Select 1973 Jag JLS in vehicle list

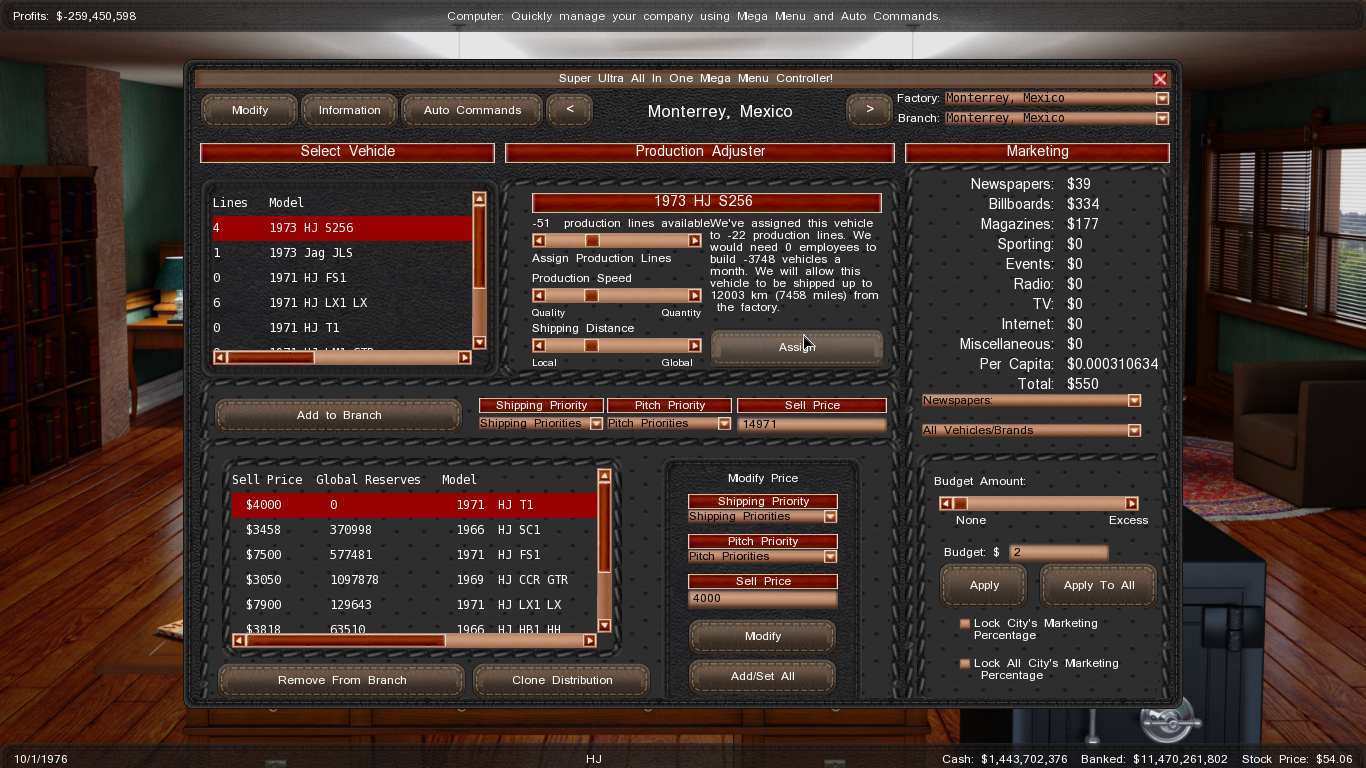(x=310, y=253)
